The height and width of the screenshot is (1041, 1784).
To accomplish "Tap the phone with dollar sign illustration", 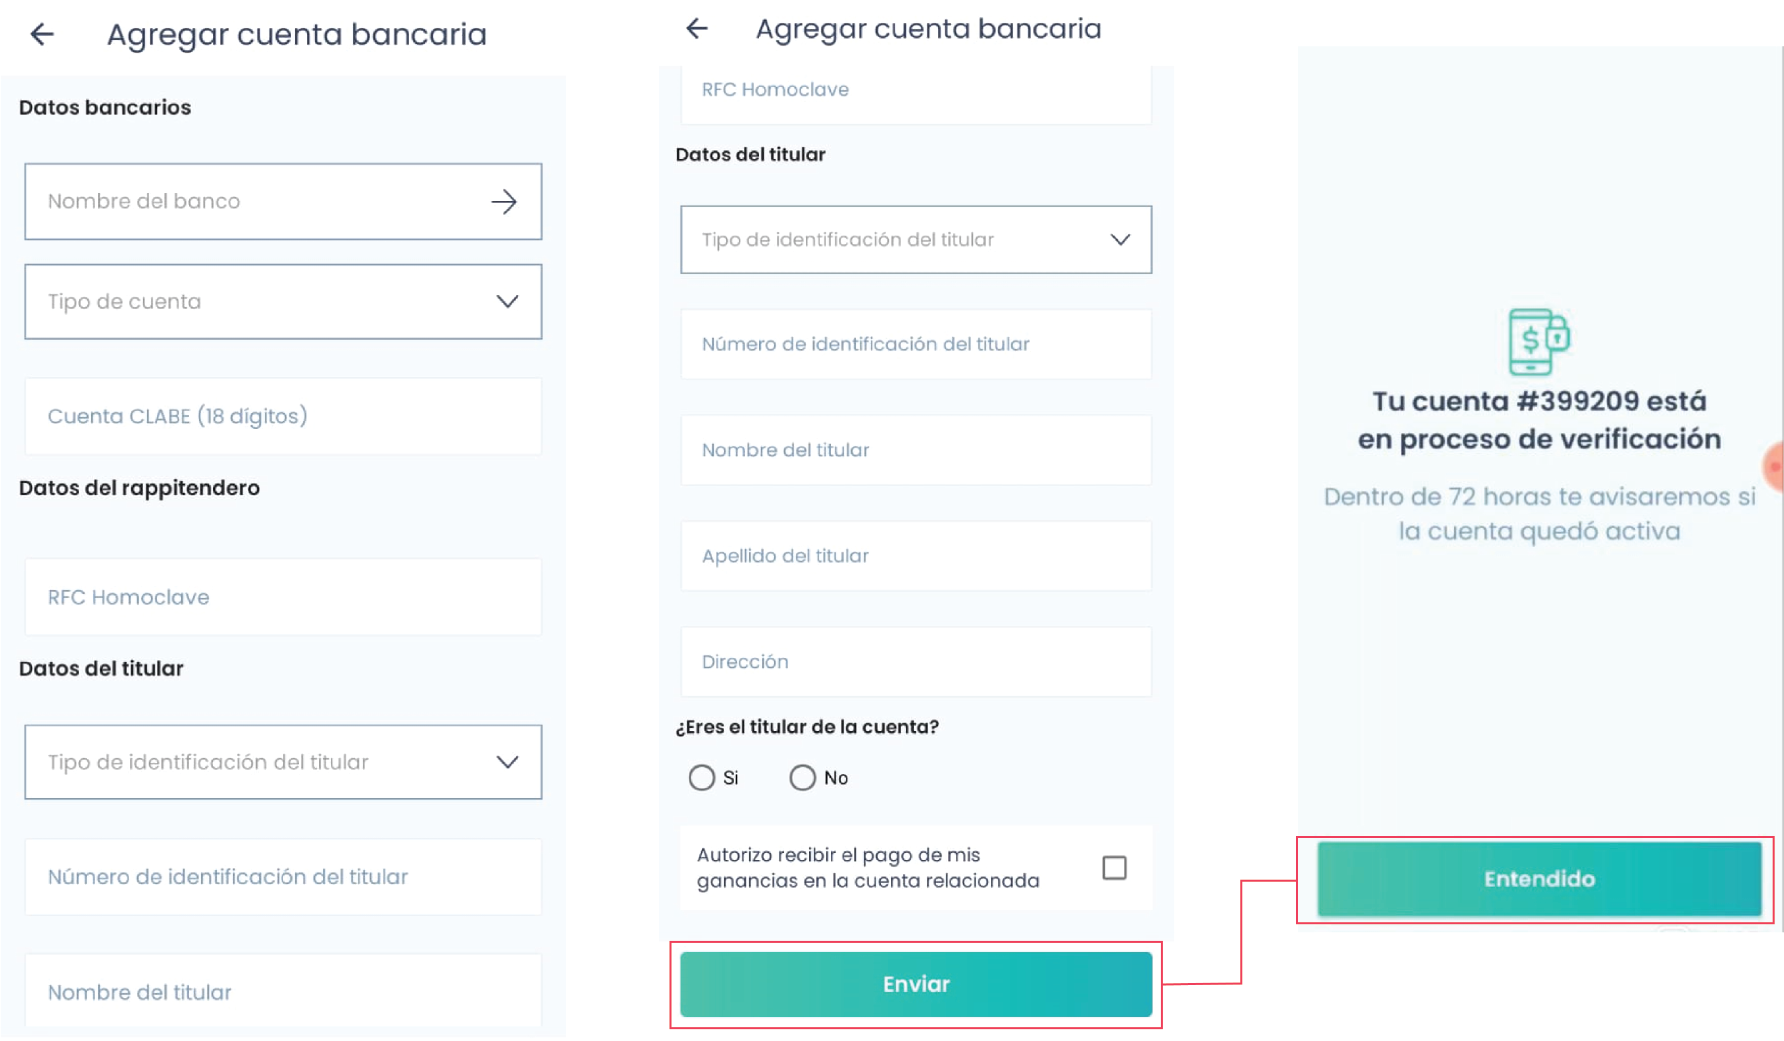I will click(x=1539, y=340).
